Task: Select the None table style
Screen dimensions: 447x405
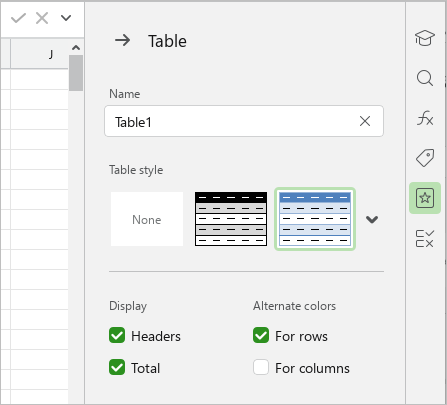Action: pos(147,219)
